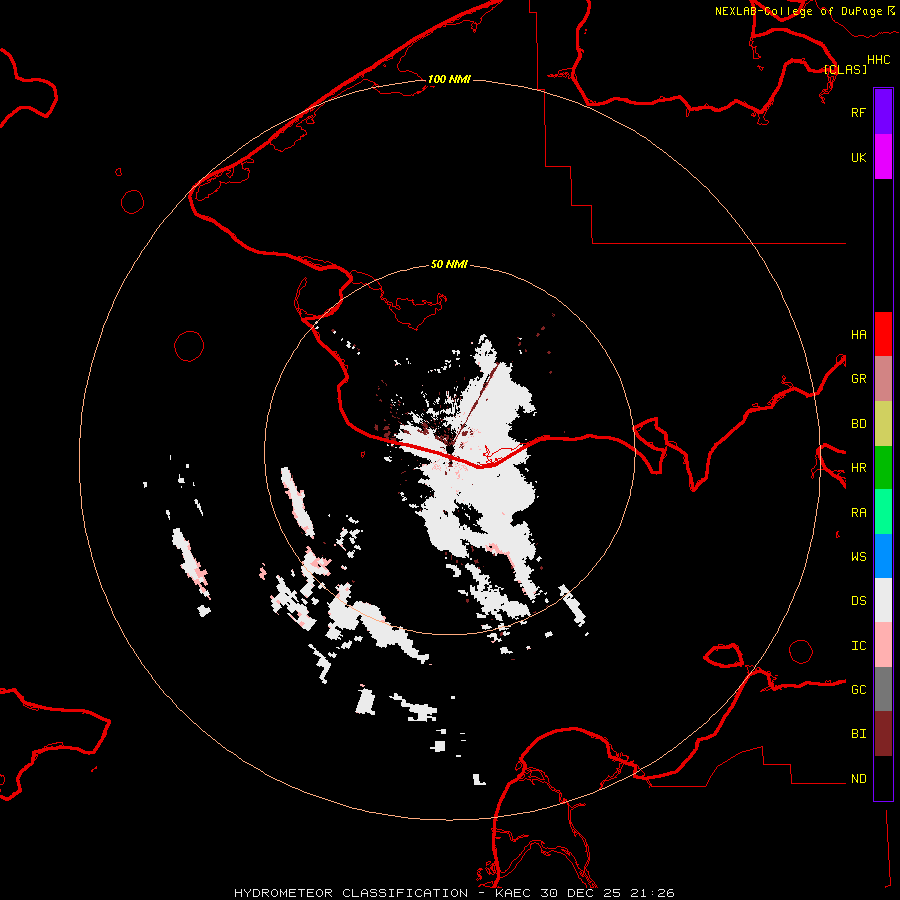Viewport: 900px width, 900px height.
Task: Click the BI dark red swatch
Action: pyautogui.click(x=883, y=734)
